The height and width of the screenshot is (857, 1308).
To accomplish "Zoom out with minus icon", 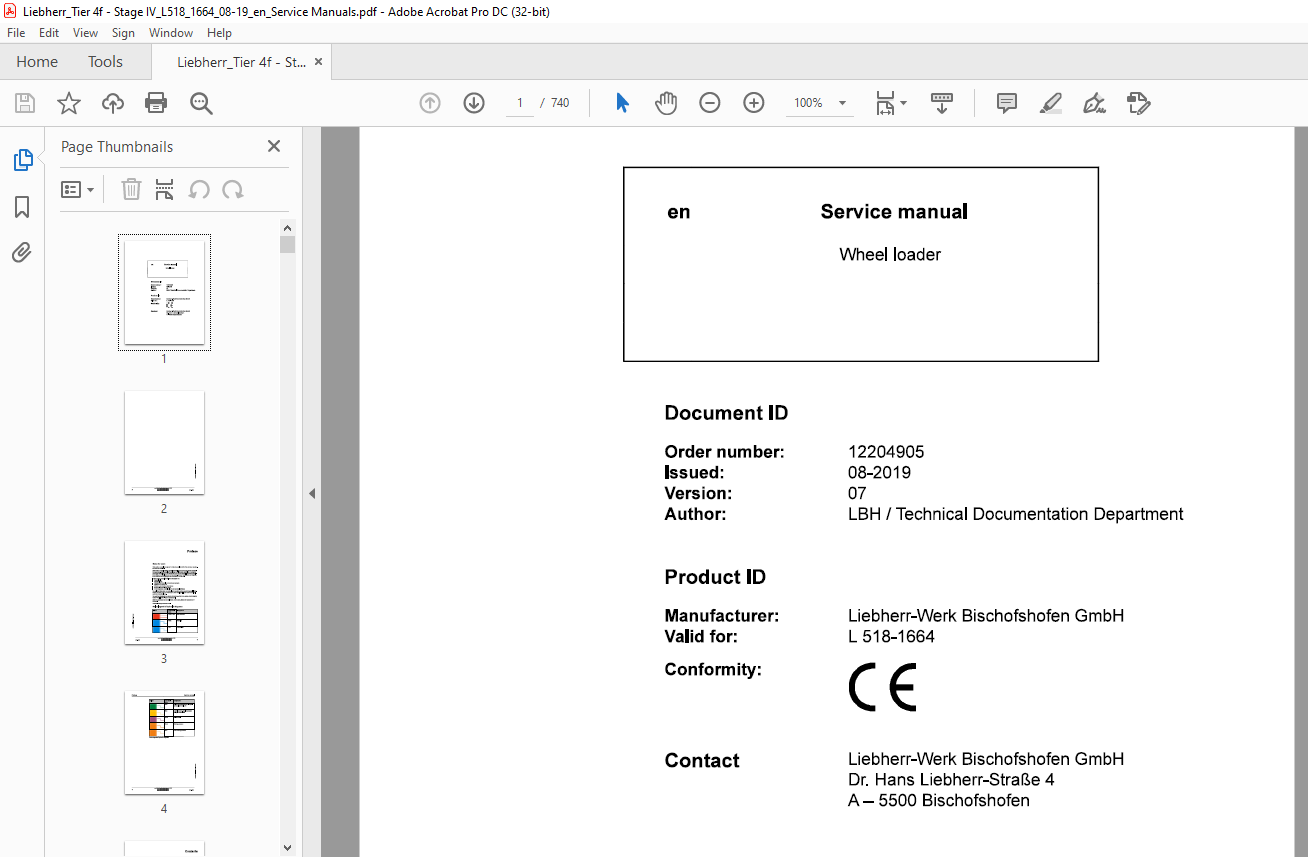I will click(710, 103).
